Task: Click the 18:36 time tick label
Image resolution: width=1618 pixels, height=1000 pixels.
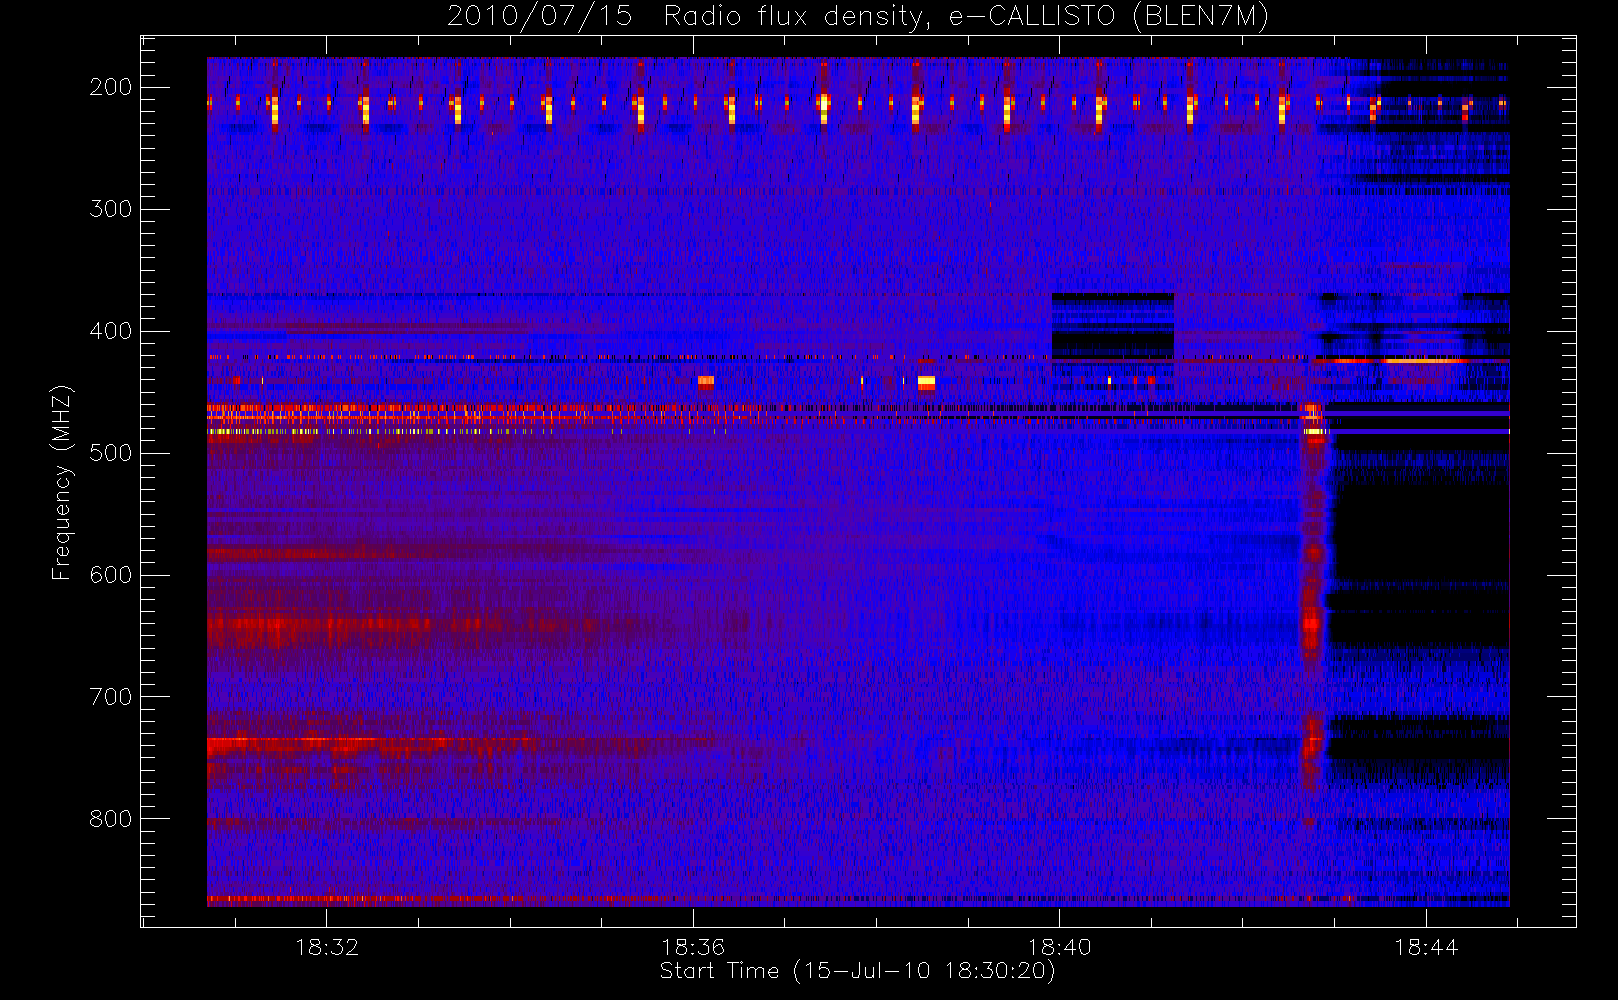Action: (x=693, y=947)
